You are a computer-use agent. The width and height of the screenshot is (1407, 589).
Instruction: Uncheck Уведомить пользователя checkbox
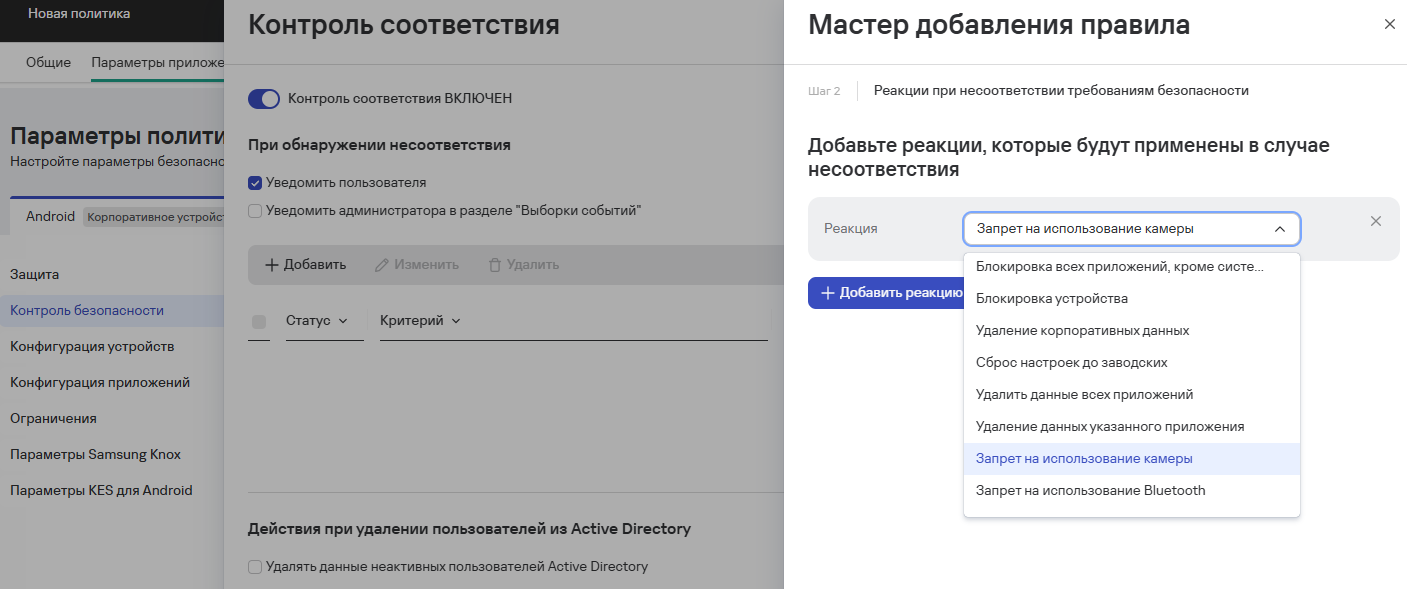(255, 183)
